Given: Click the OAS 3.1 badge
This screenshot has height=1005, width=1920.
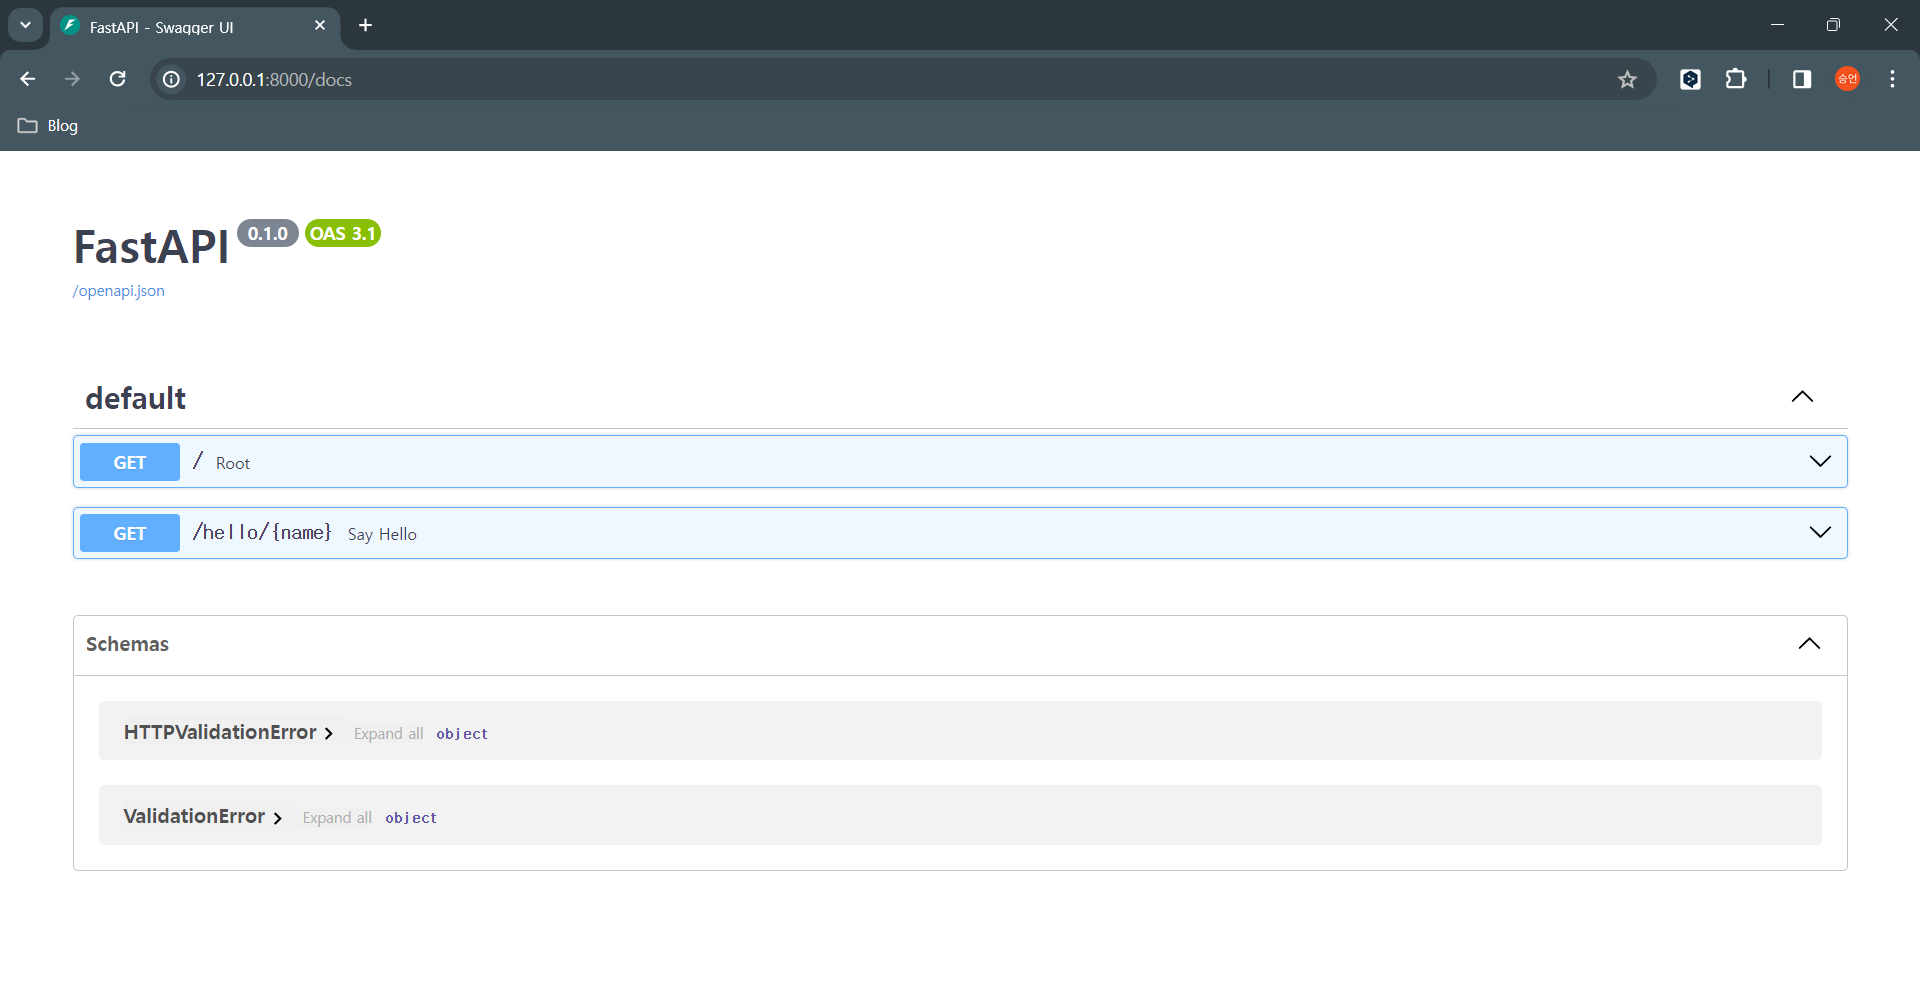Looking at the screenshot, I should [343, 233].
